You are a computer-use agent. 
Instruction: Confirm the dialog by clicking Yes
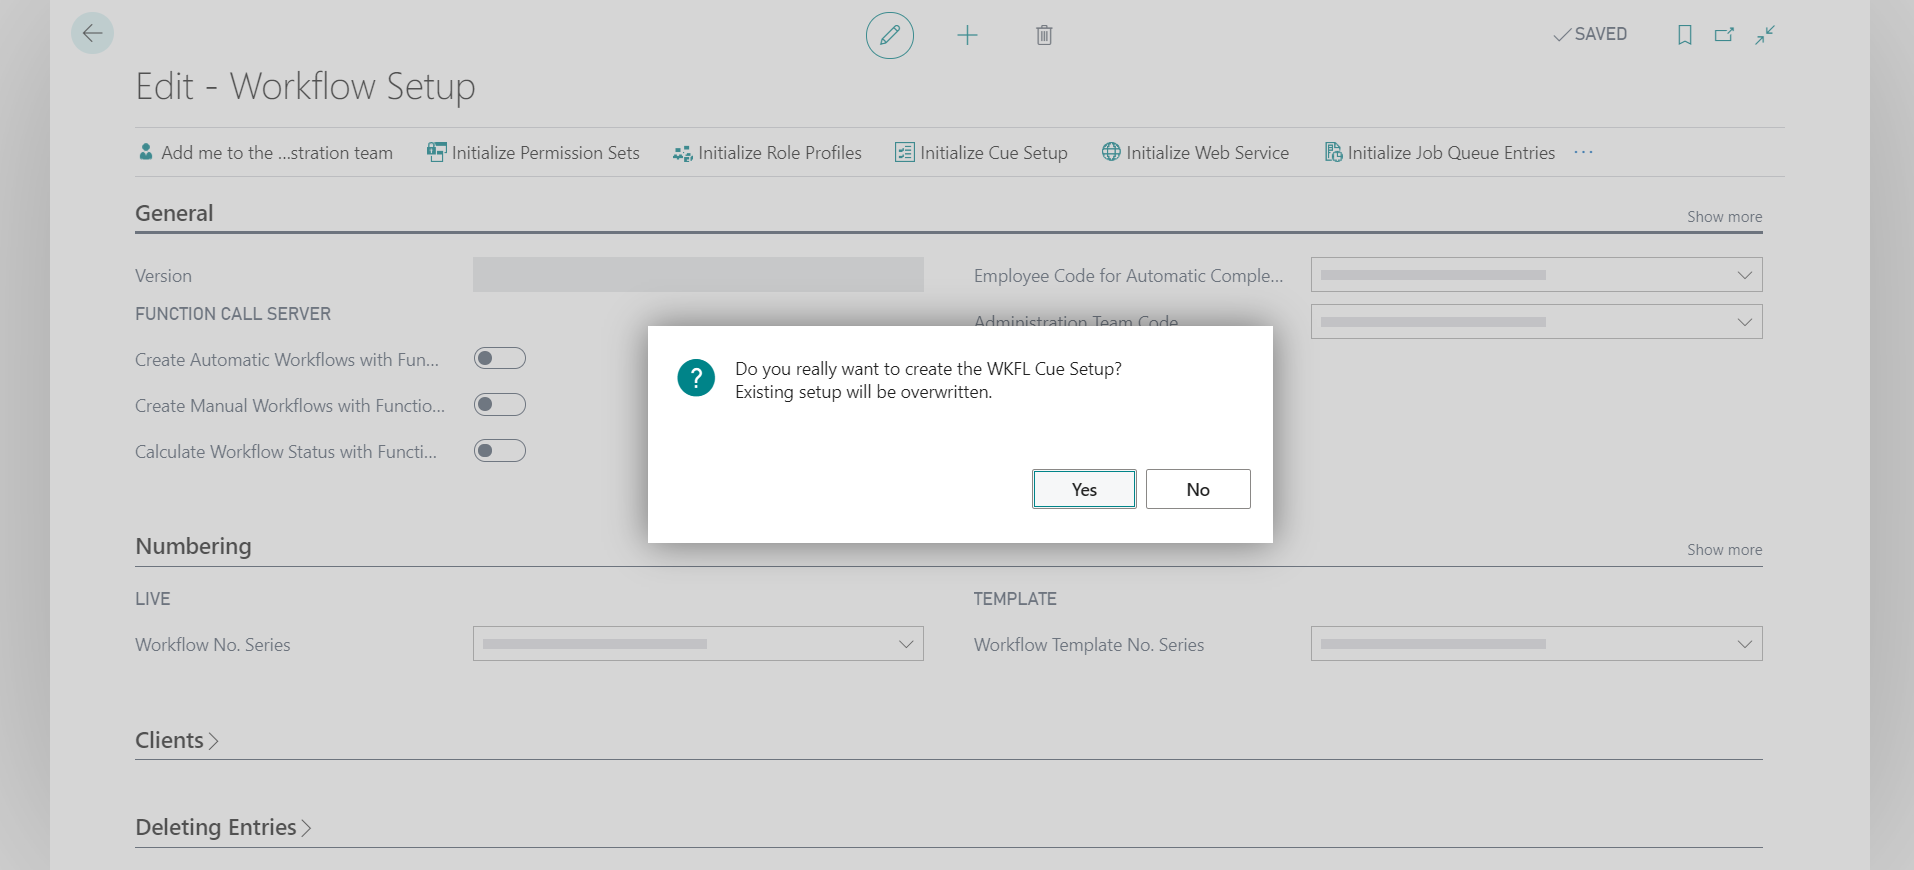pos(1084,490)
